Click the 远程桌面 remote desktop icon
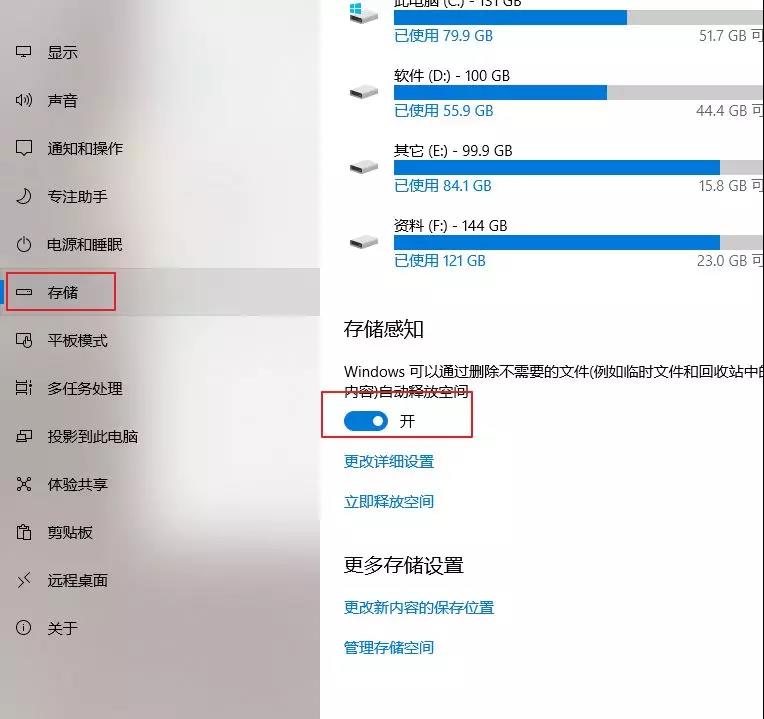 click(x=23, y=580)
